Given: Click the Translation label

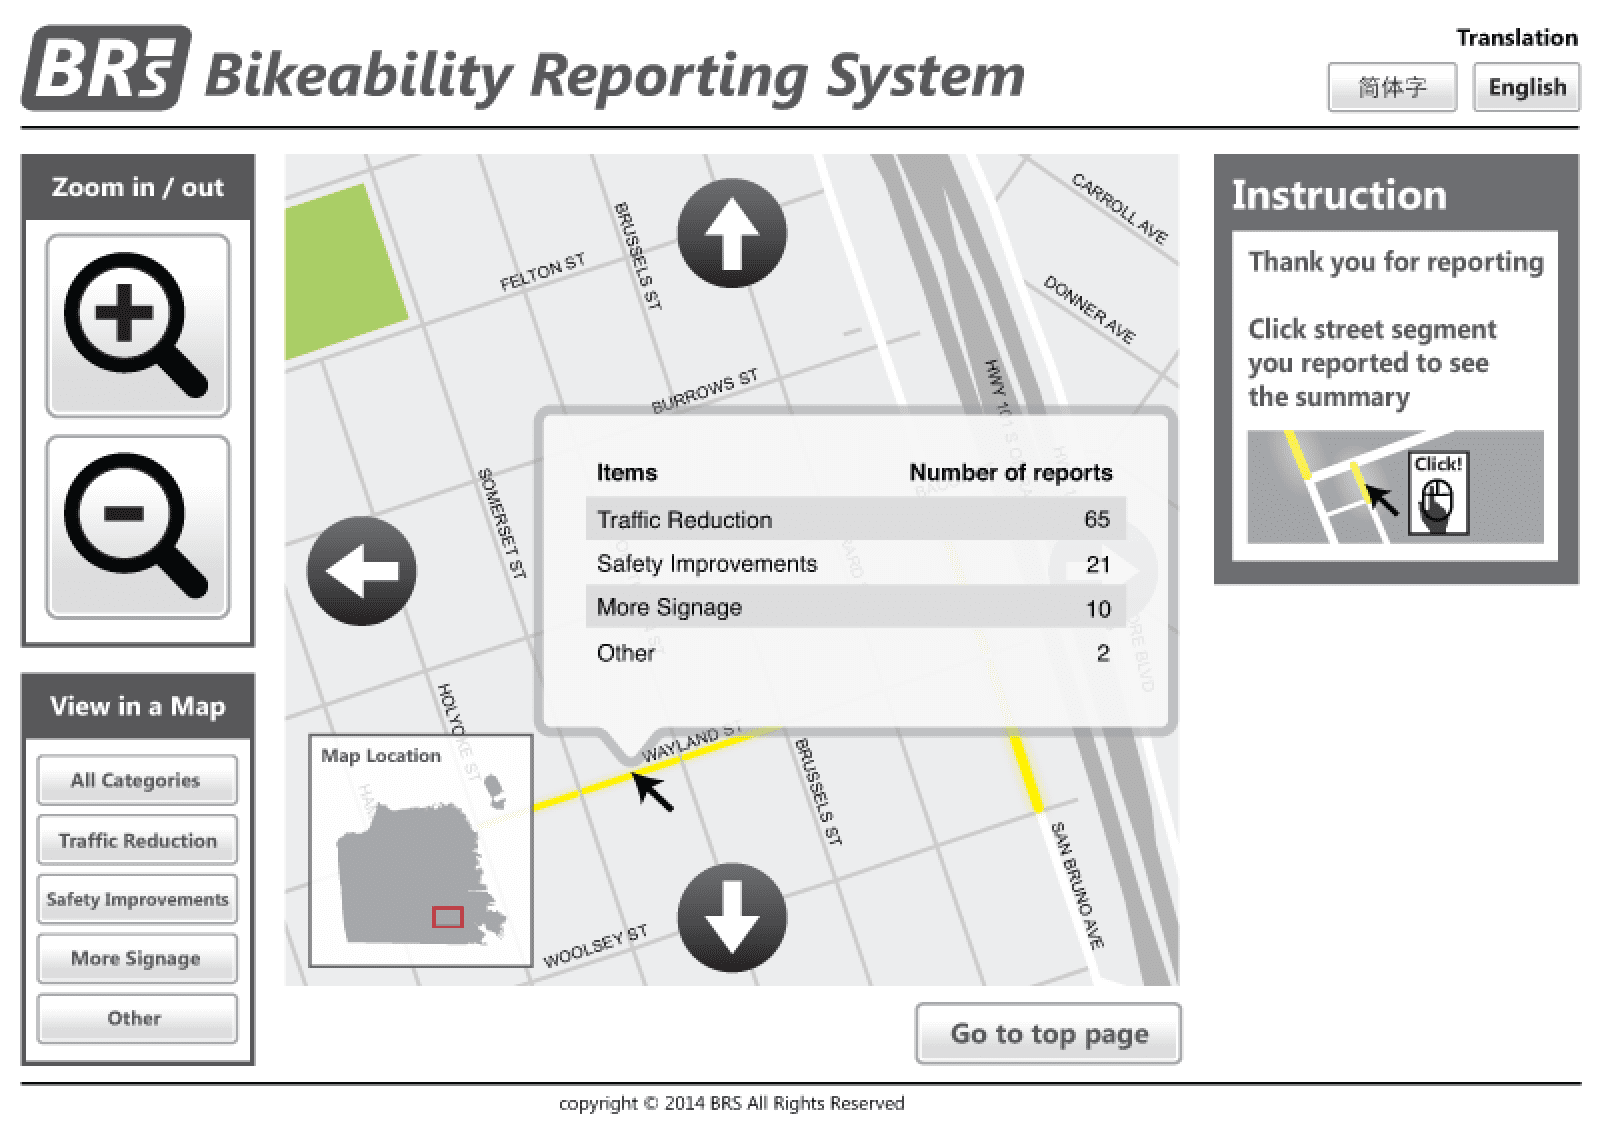Looking at the screenshot, I should pyautogui.click(x=1517, y=38).
